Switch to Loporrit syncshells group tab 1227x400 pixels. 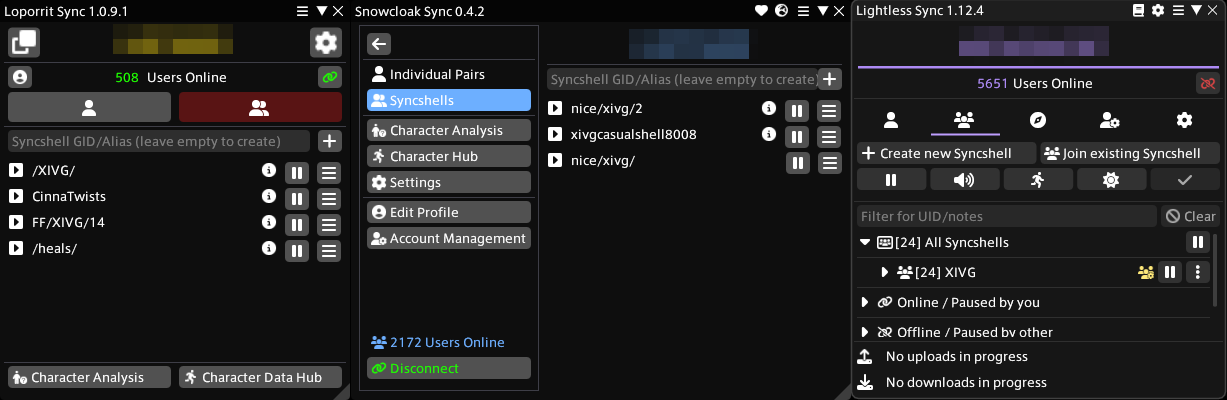260,108
